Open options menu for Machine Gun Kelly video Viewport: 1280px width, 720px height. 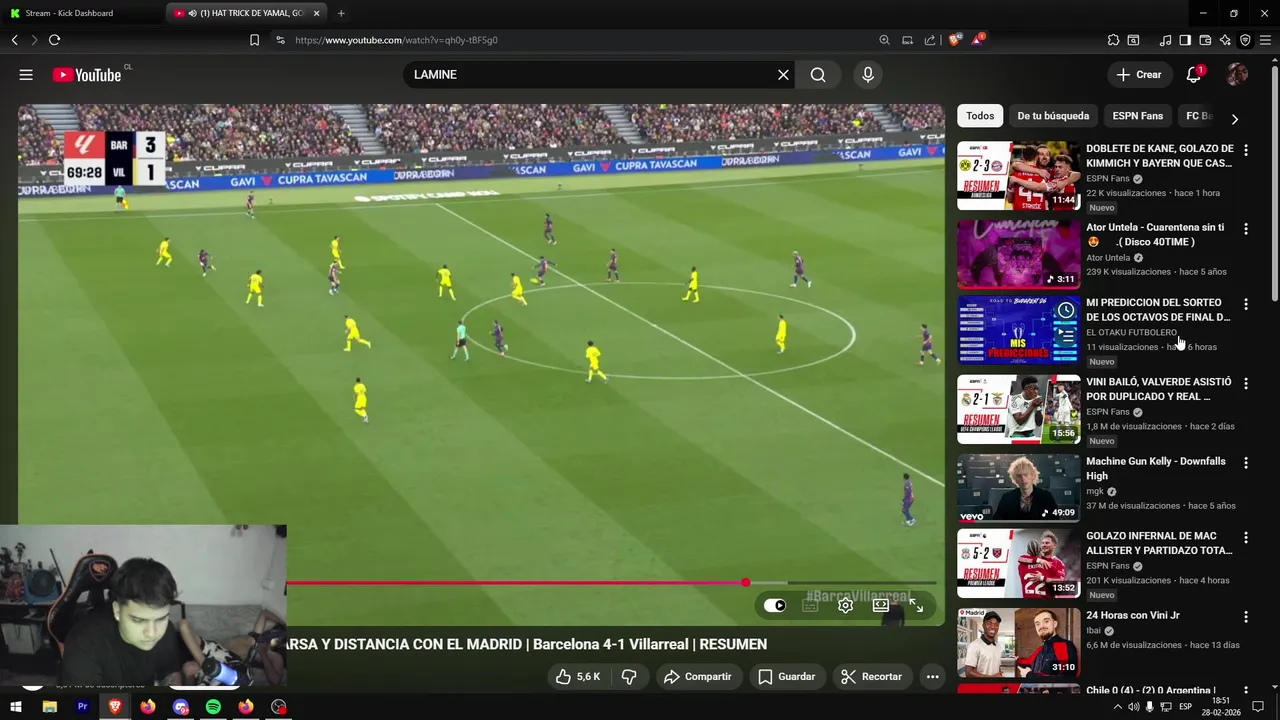click(x=1245, y=463)
